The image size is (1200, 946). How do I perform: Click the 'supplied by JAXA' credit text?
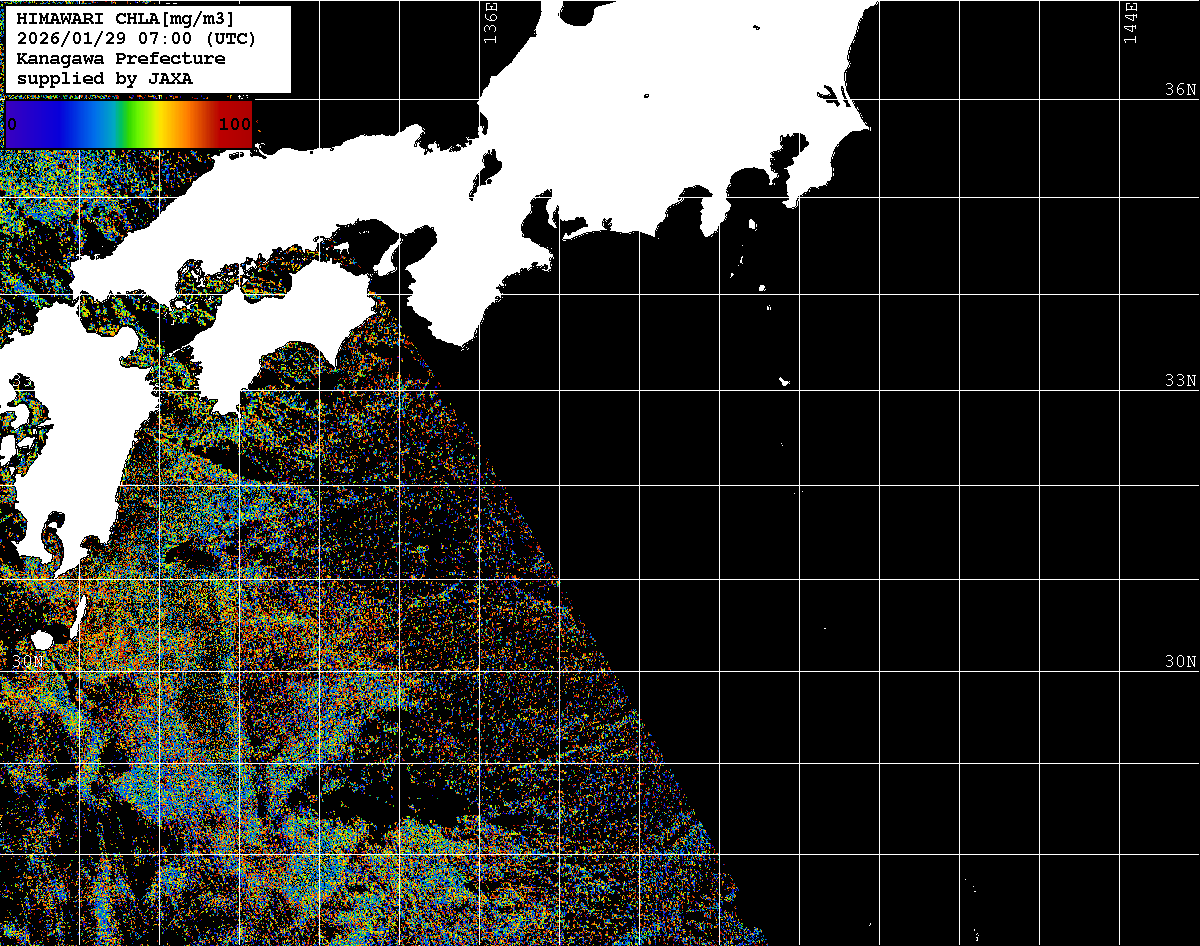coord(105,78)
